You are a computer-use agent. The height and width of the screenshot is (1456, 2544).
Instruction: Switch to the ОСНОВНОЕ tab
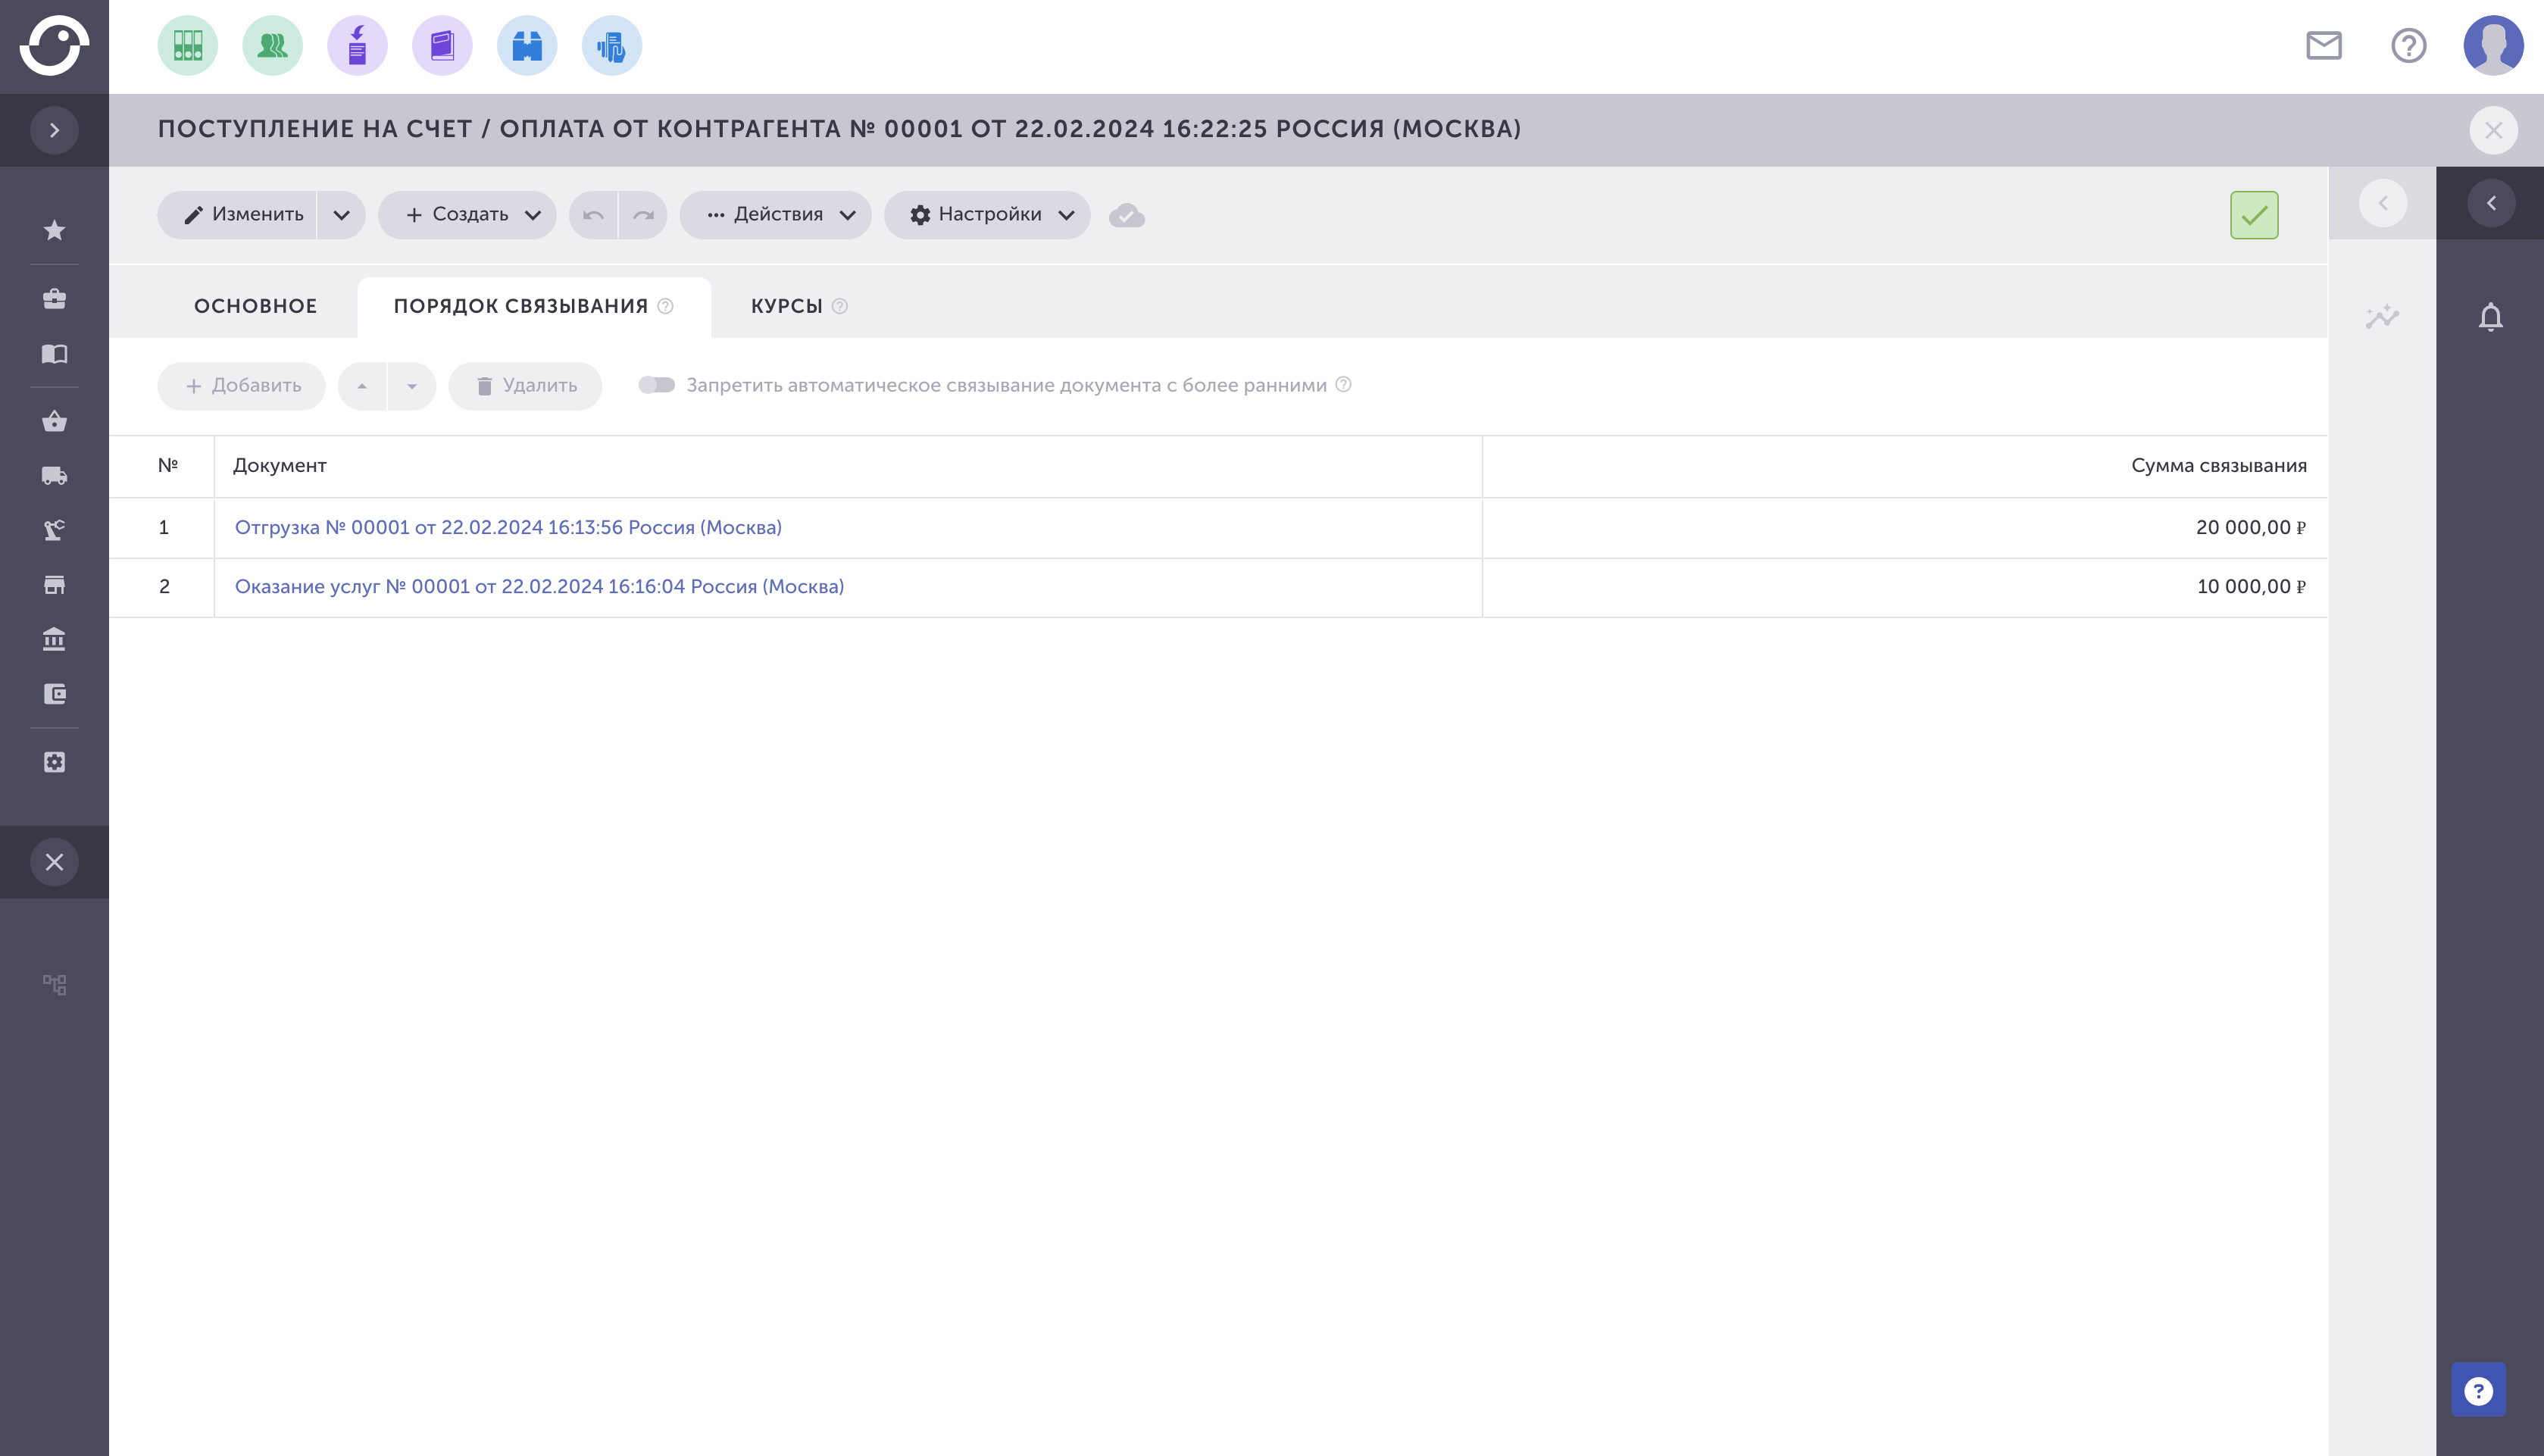tap(255, 306)
